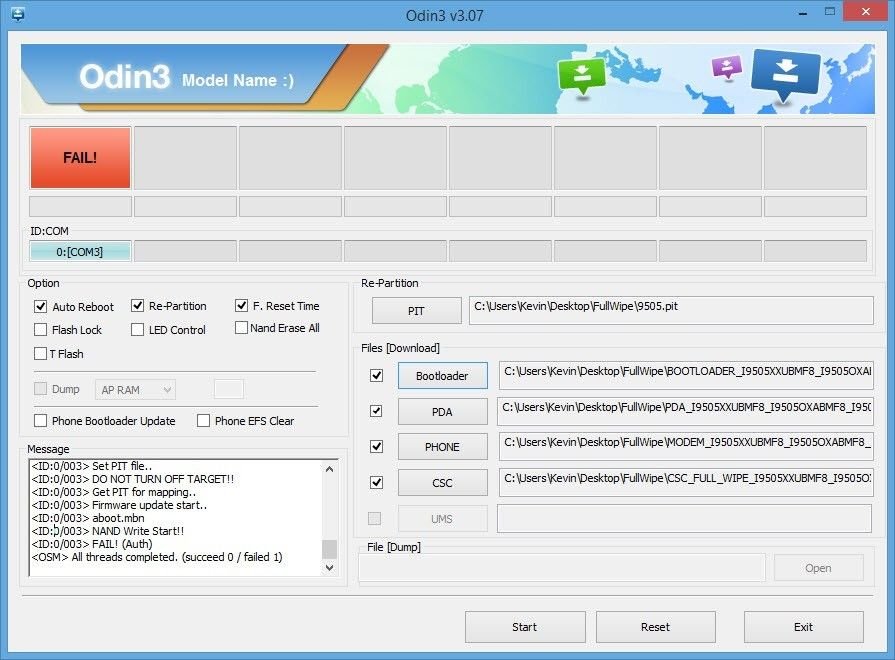Click the 'FAIL! (Auth)' log line

pyautogui.click(x=92, y=544)
